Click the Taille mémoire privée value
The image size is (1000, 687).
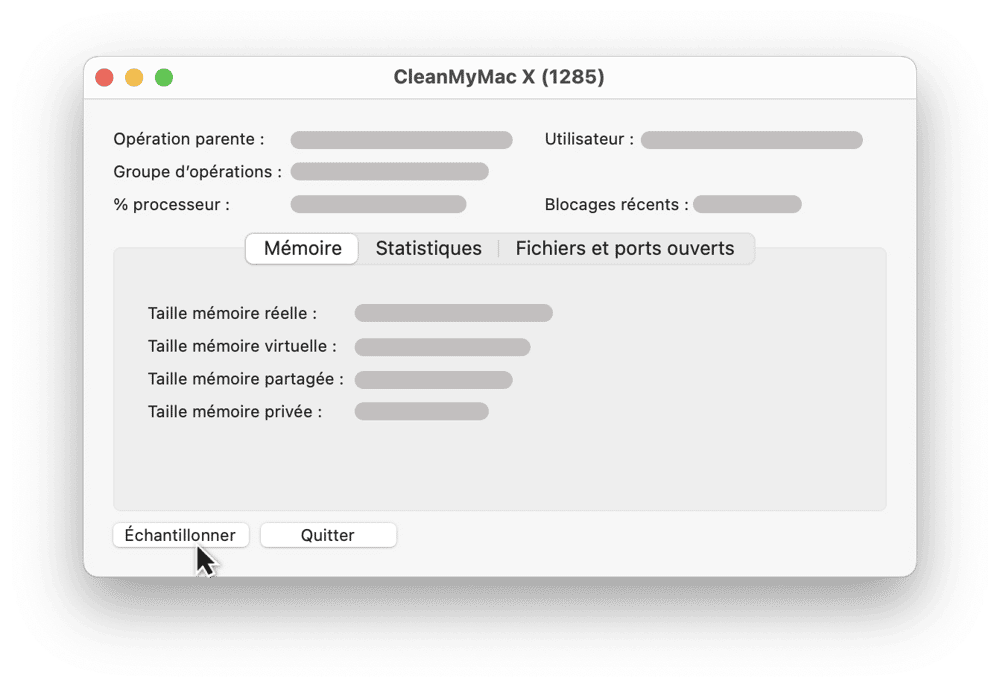pyautogui.click(x=422, y=411)
